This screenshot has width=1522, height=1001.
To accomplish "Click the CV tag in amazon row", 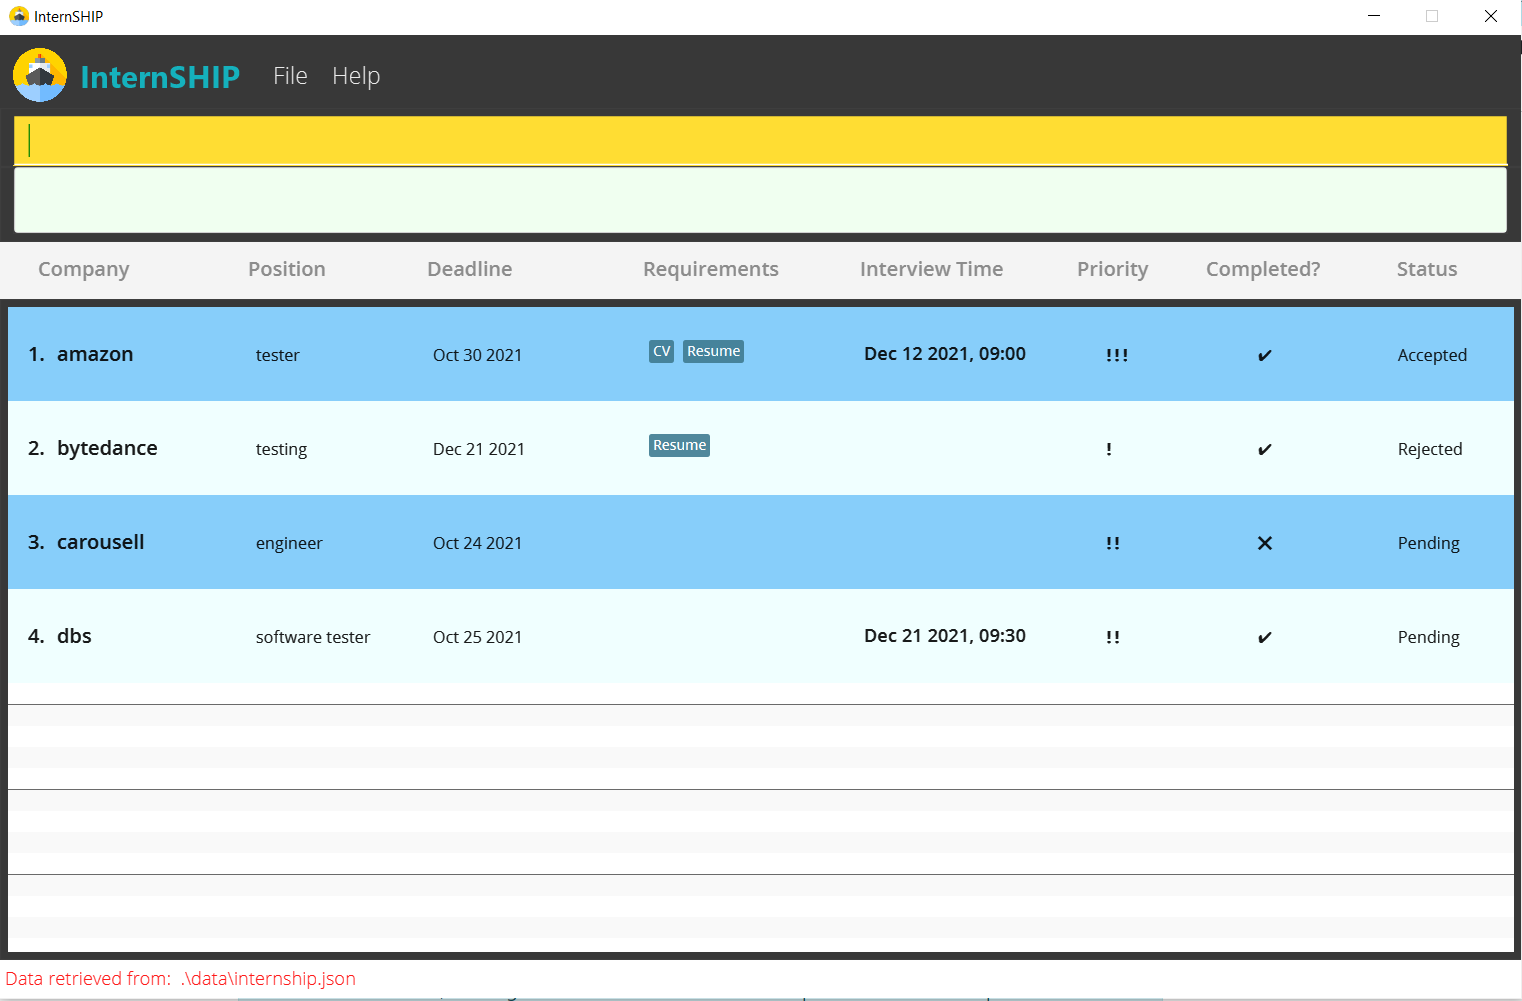I will pos(661,351).
